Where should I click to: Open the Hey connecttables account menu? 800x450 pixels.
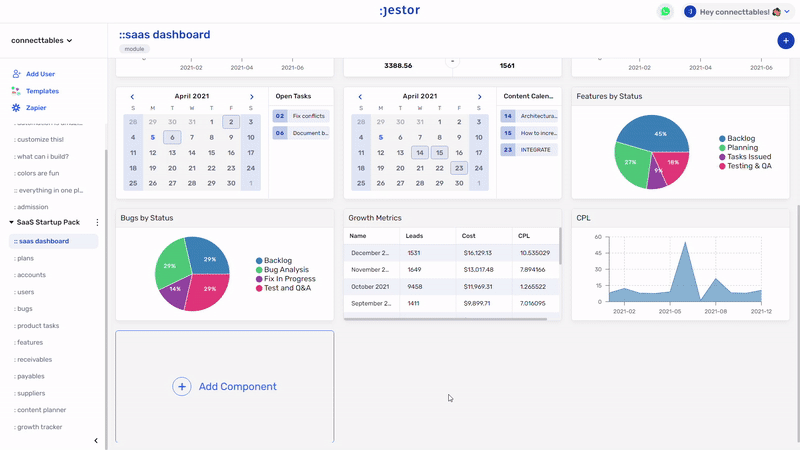point(738,12)
